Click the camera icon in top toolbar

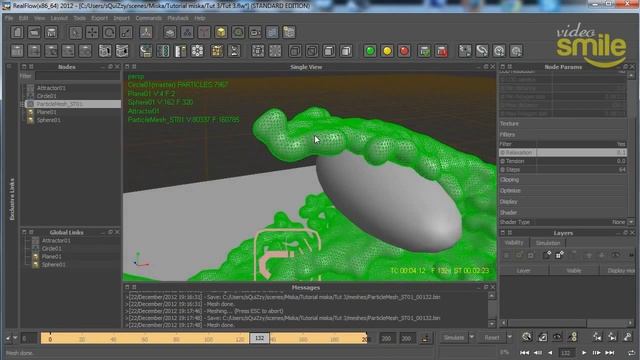(x=255, y=32)
